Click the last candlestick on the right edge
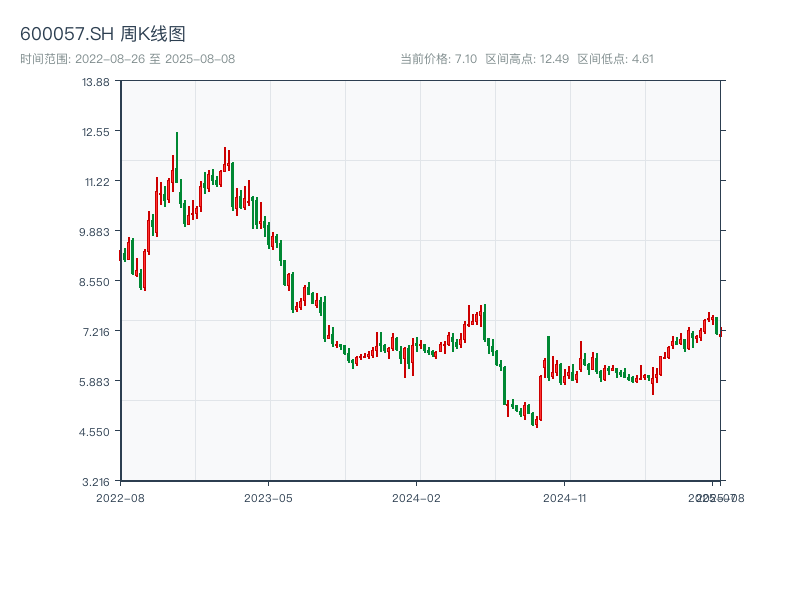 [x=720, y=331]
